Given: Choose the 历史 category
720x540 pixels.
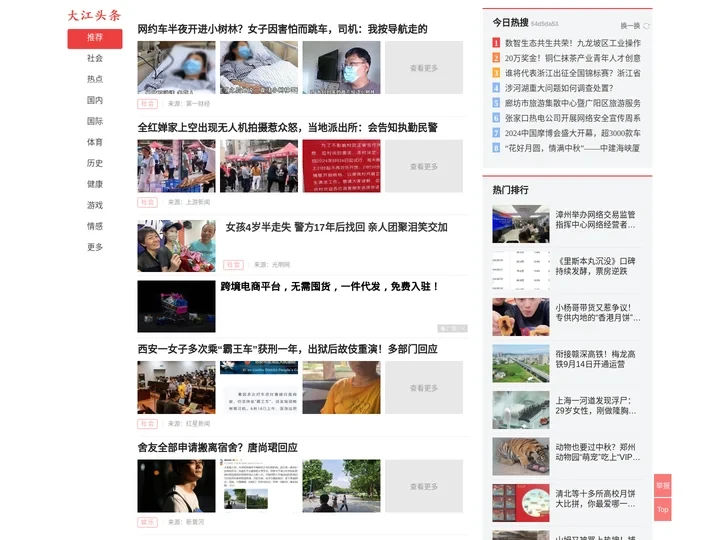Looking at the screenshot, I should (95, 163).
